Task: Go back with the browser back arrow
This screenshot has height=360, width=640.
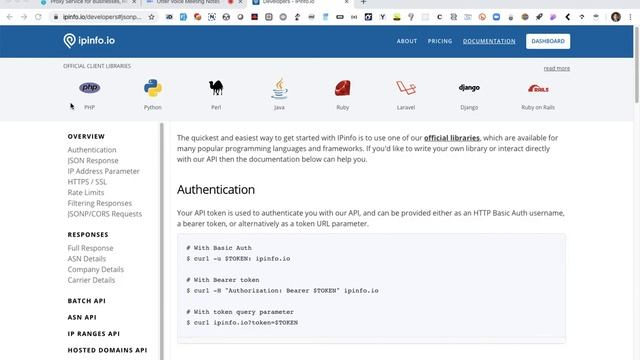Action: click(10, 17)
